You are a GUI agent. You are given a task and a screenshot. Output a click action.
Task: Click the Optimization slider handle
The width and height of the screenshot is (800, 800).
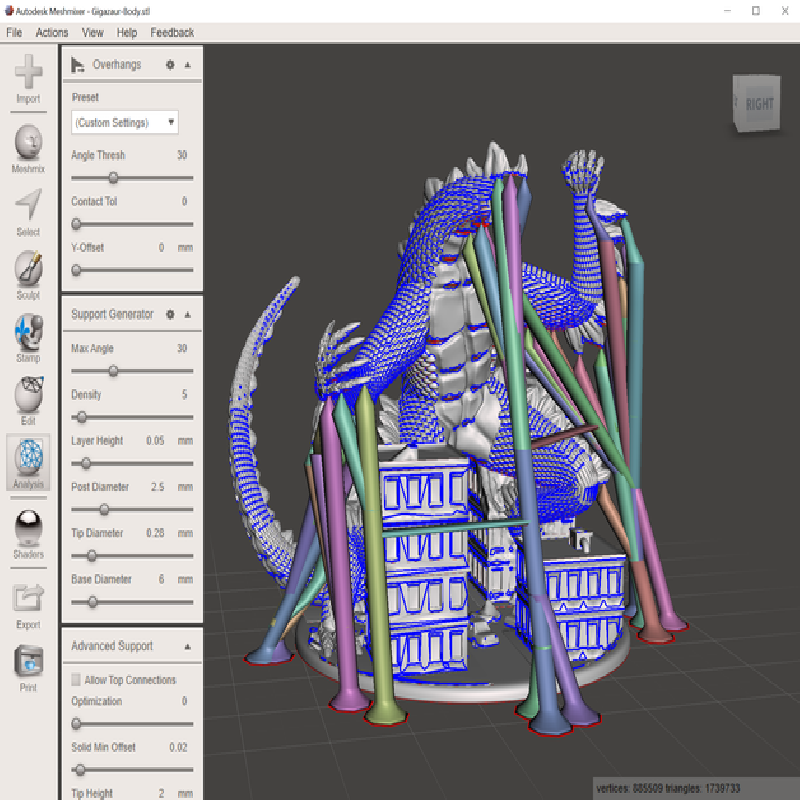click(x=76, y=723)
